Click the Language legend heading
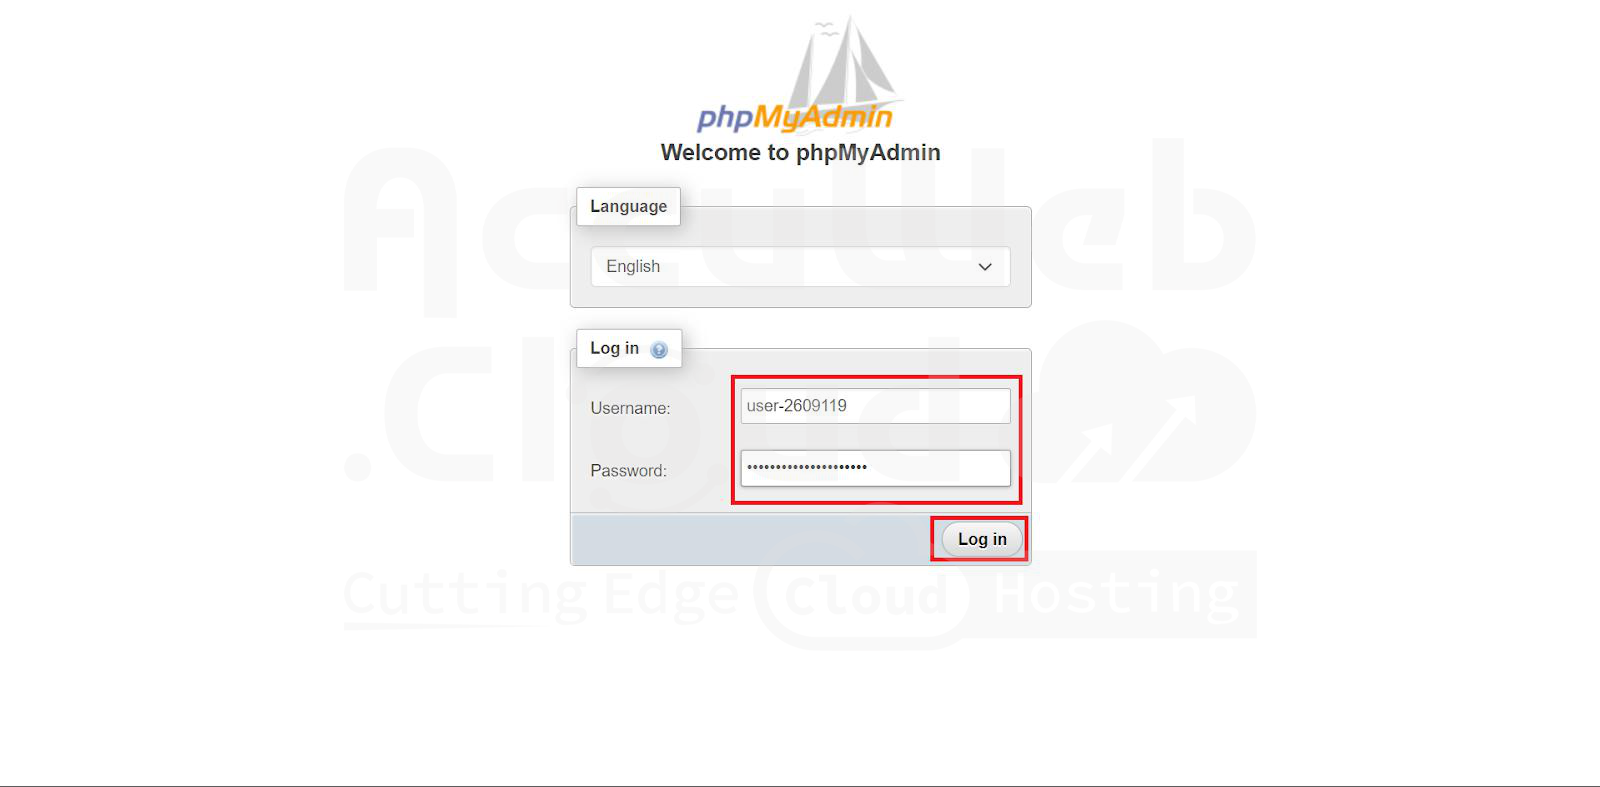 (628, 206)
